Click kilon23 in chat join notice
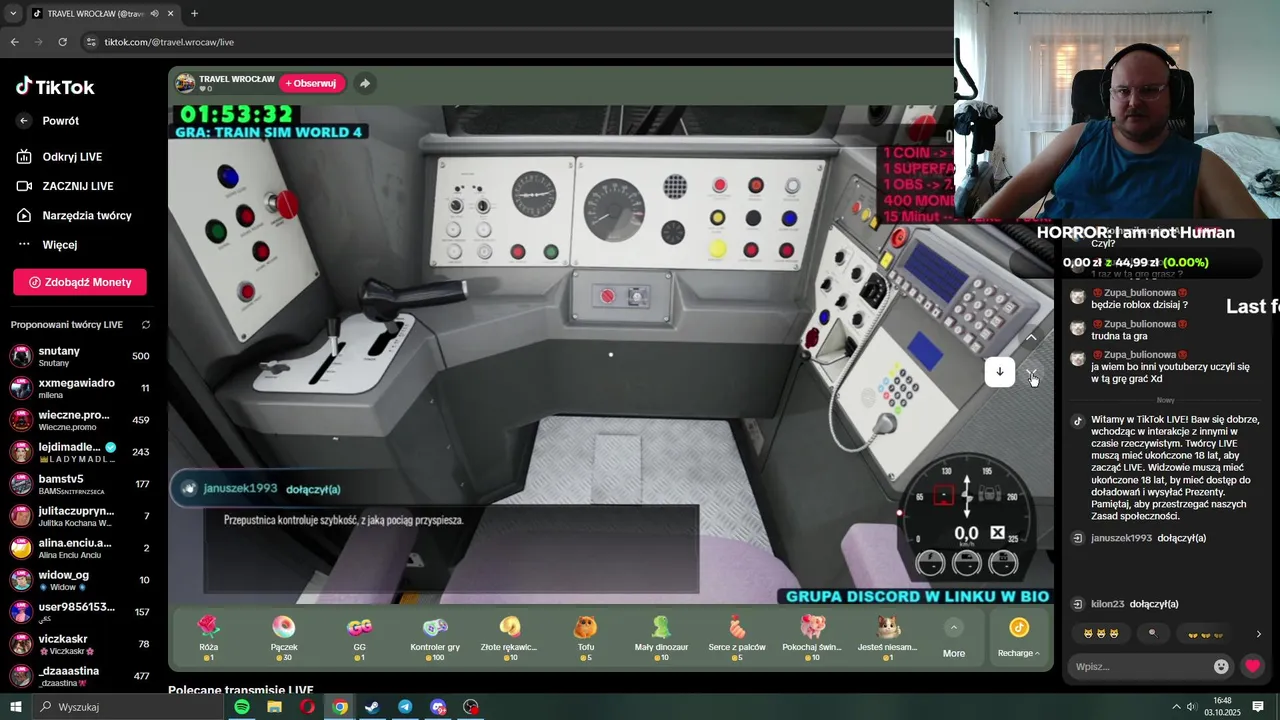1280x720 pixels. tap(1108, 604)
